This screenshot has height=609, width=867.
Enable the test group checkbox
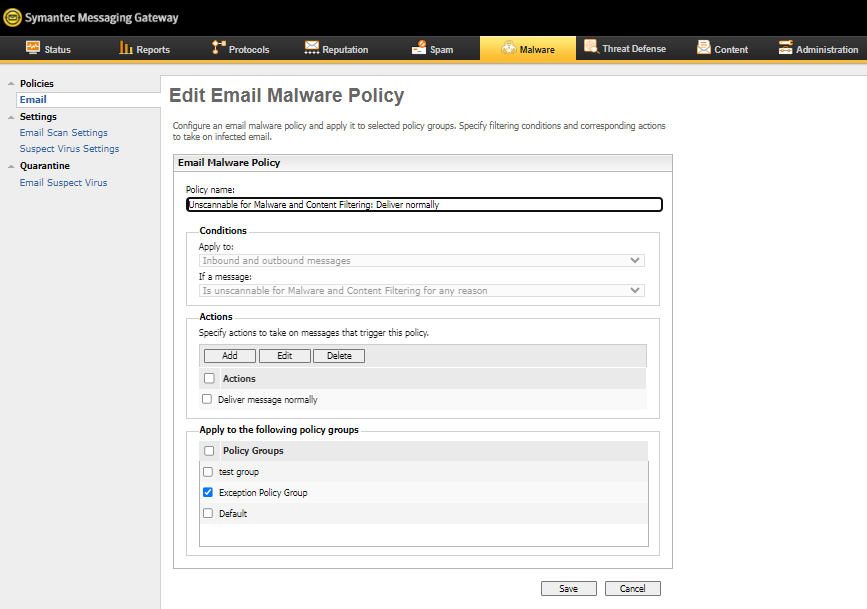click(208, 472)
